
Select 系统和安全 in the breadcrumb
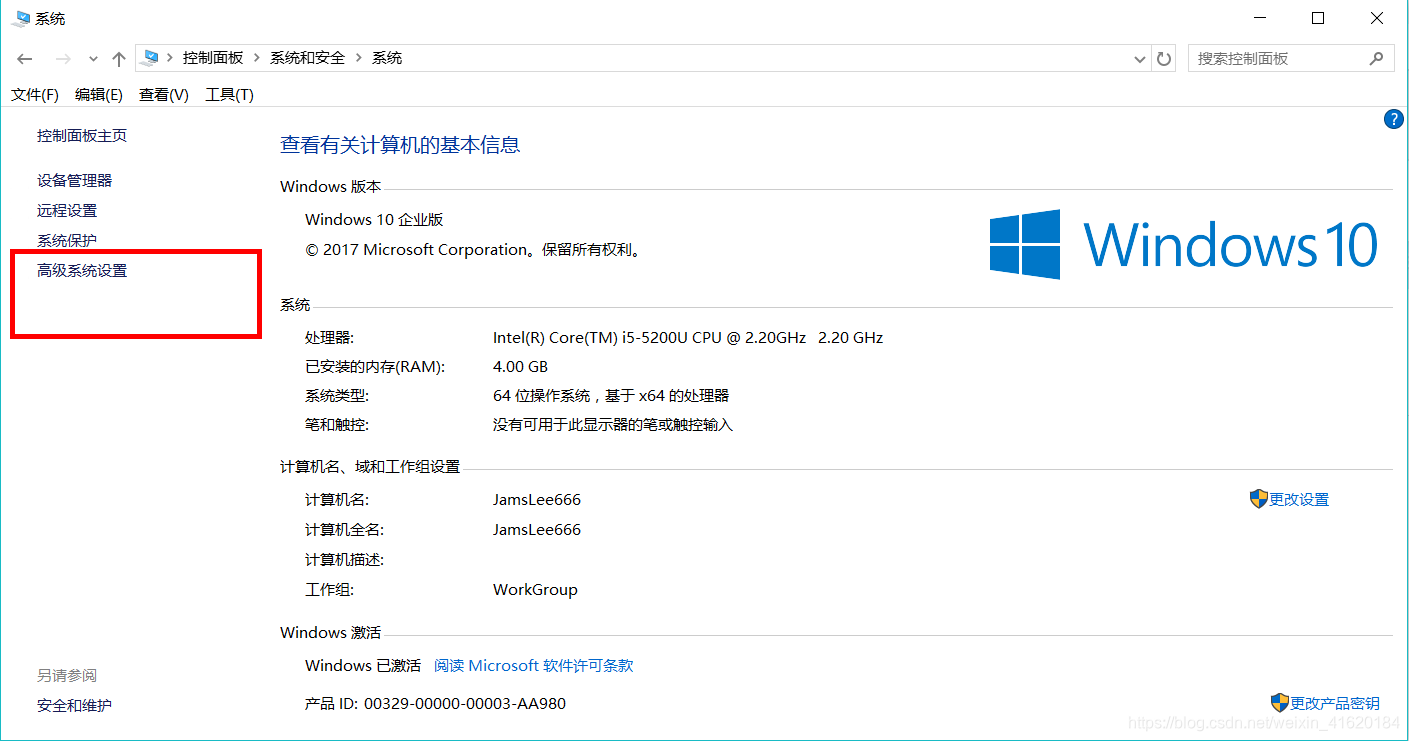(307, 58)
